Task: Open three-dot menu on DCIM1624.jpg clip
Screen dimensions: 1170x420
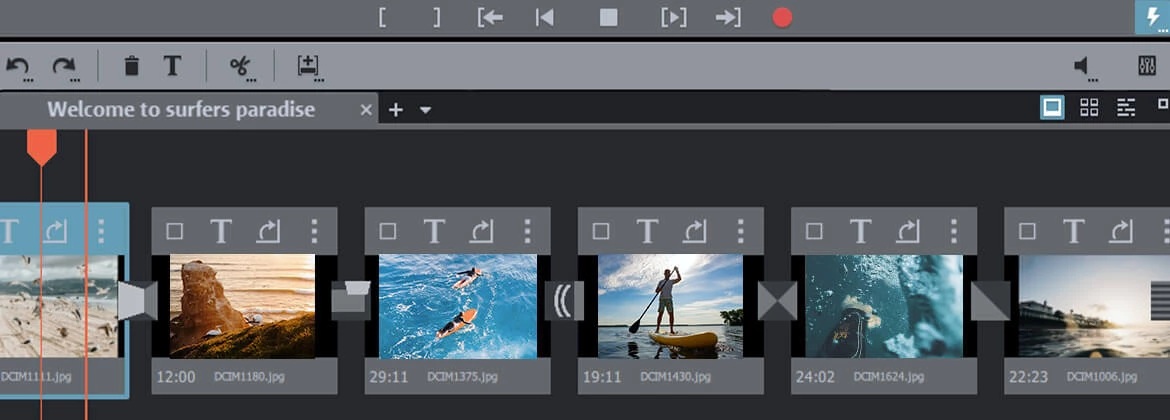Action: [x=953, y=232]
